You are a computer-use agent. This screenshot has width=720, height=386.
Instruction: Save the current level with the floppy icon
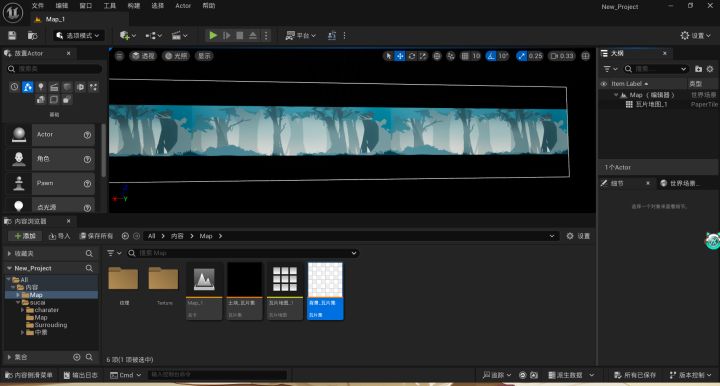(12, 35)
